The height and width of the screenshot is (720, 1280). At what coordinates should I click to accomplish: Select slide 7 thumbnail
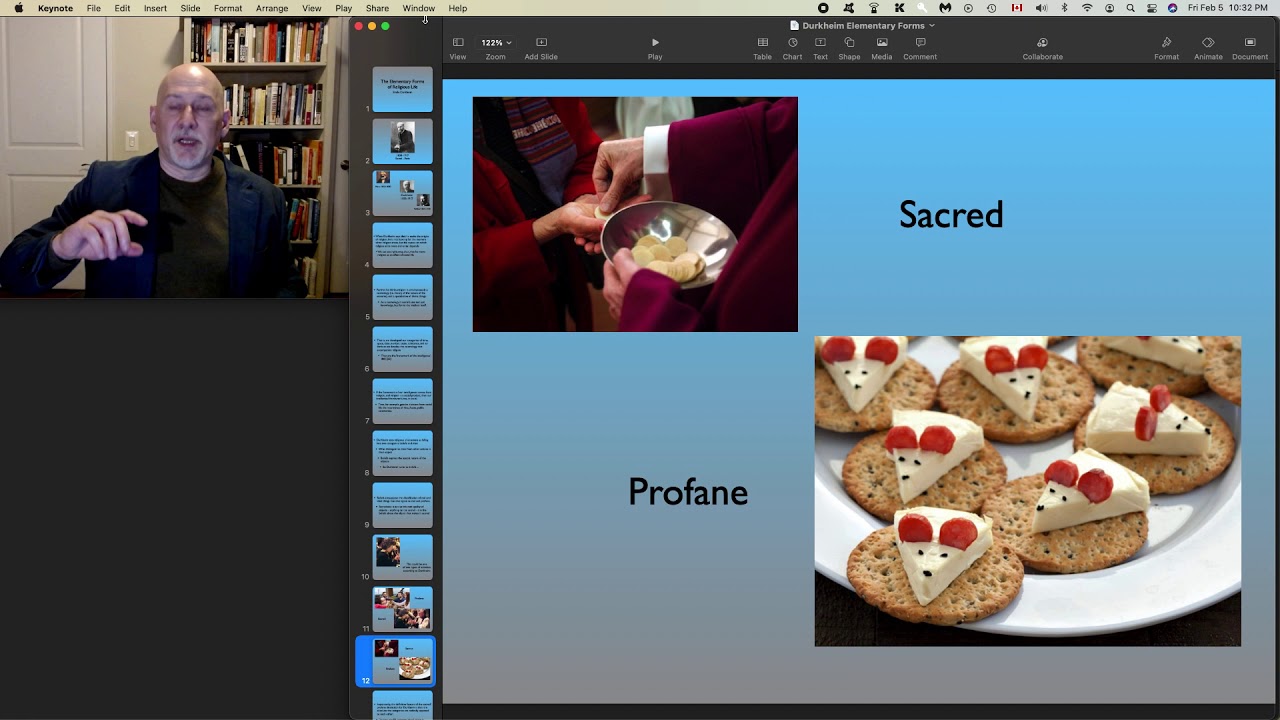tap(403, 402)
